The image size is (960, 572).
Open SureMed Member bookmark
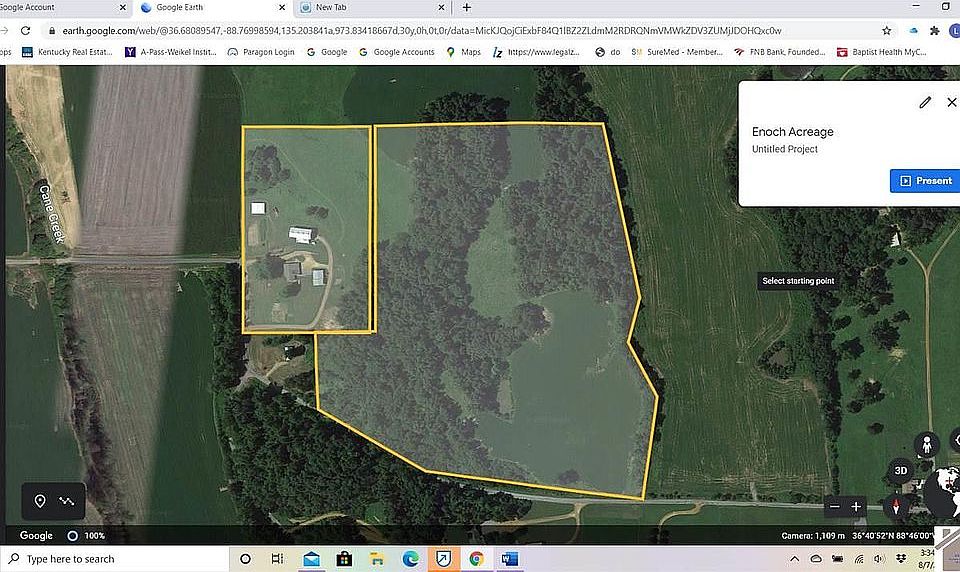pos(677,52)
